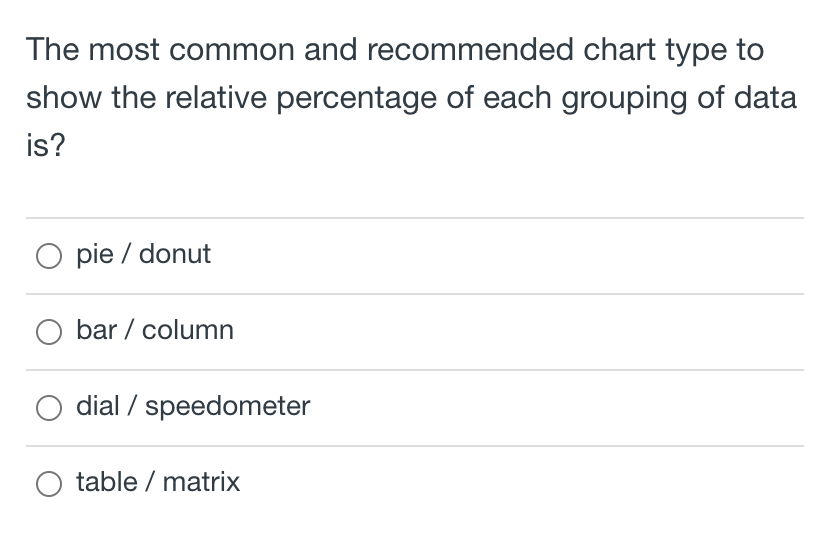Click the word "donut" in first option
The image size is (824, 546).
pyautogui.click(x=175, y=255)
